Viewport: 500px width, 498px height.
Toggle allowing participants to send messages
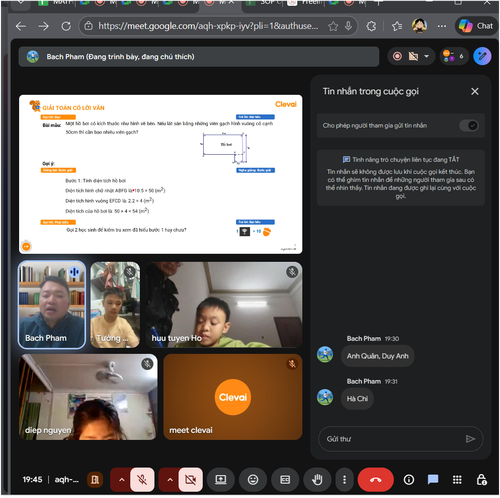469,125
